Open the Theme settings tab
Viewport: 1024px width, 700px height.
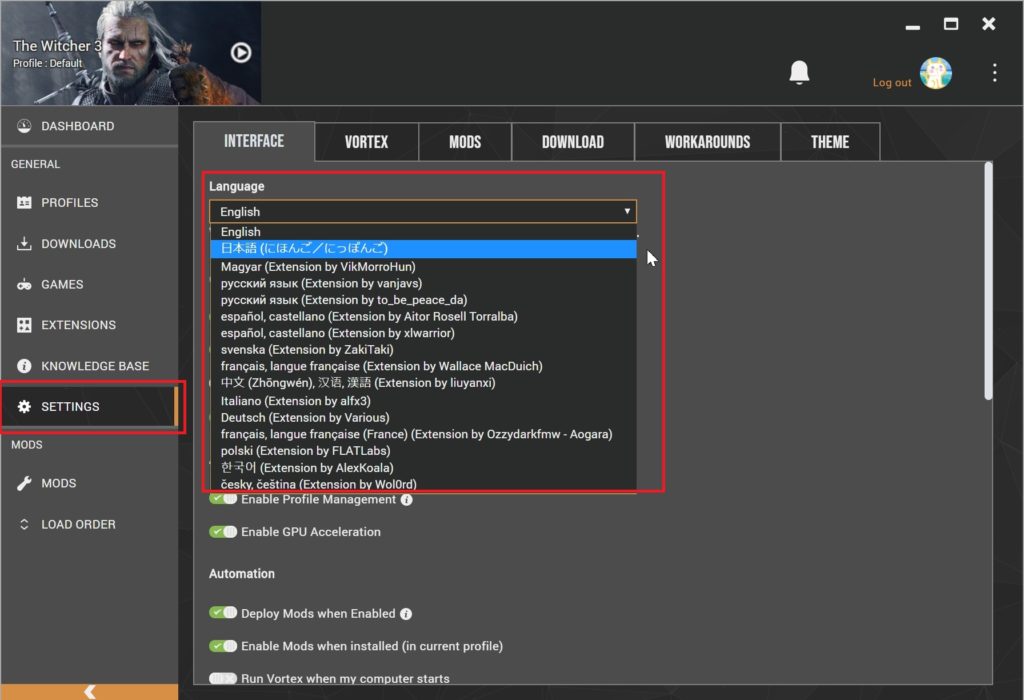click(x=830, y=142)
